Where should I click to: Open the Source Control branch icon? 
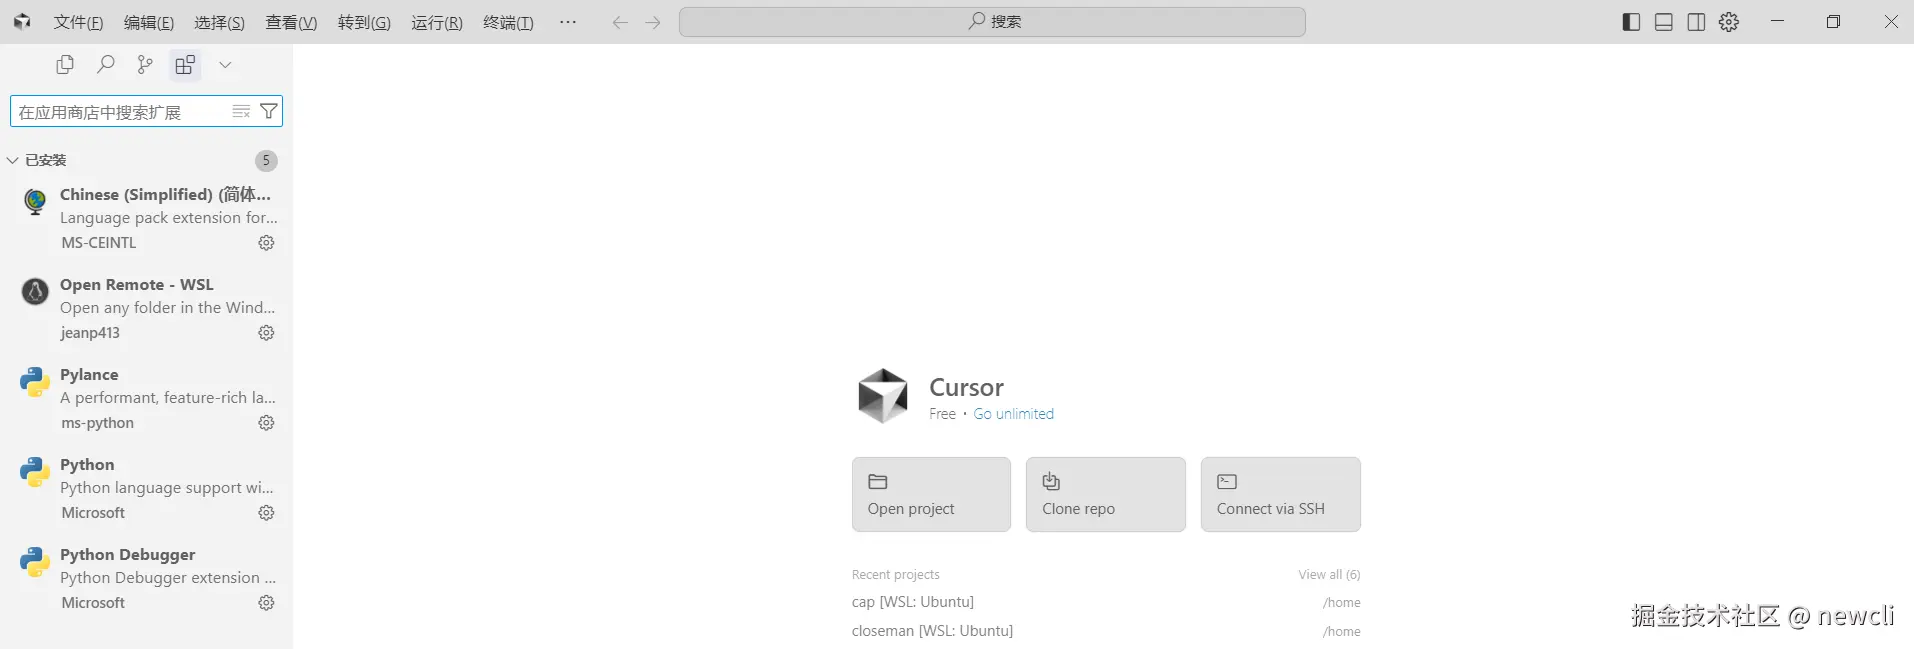[x=145, y=65]
